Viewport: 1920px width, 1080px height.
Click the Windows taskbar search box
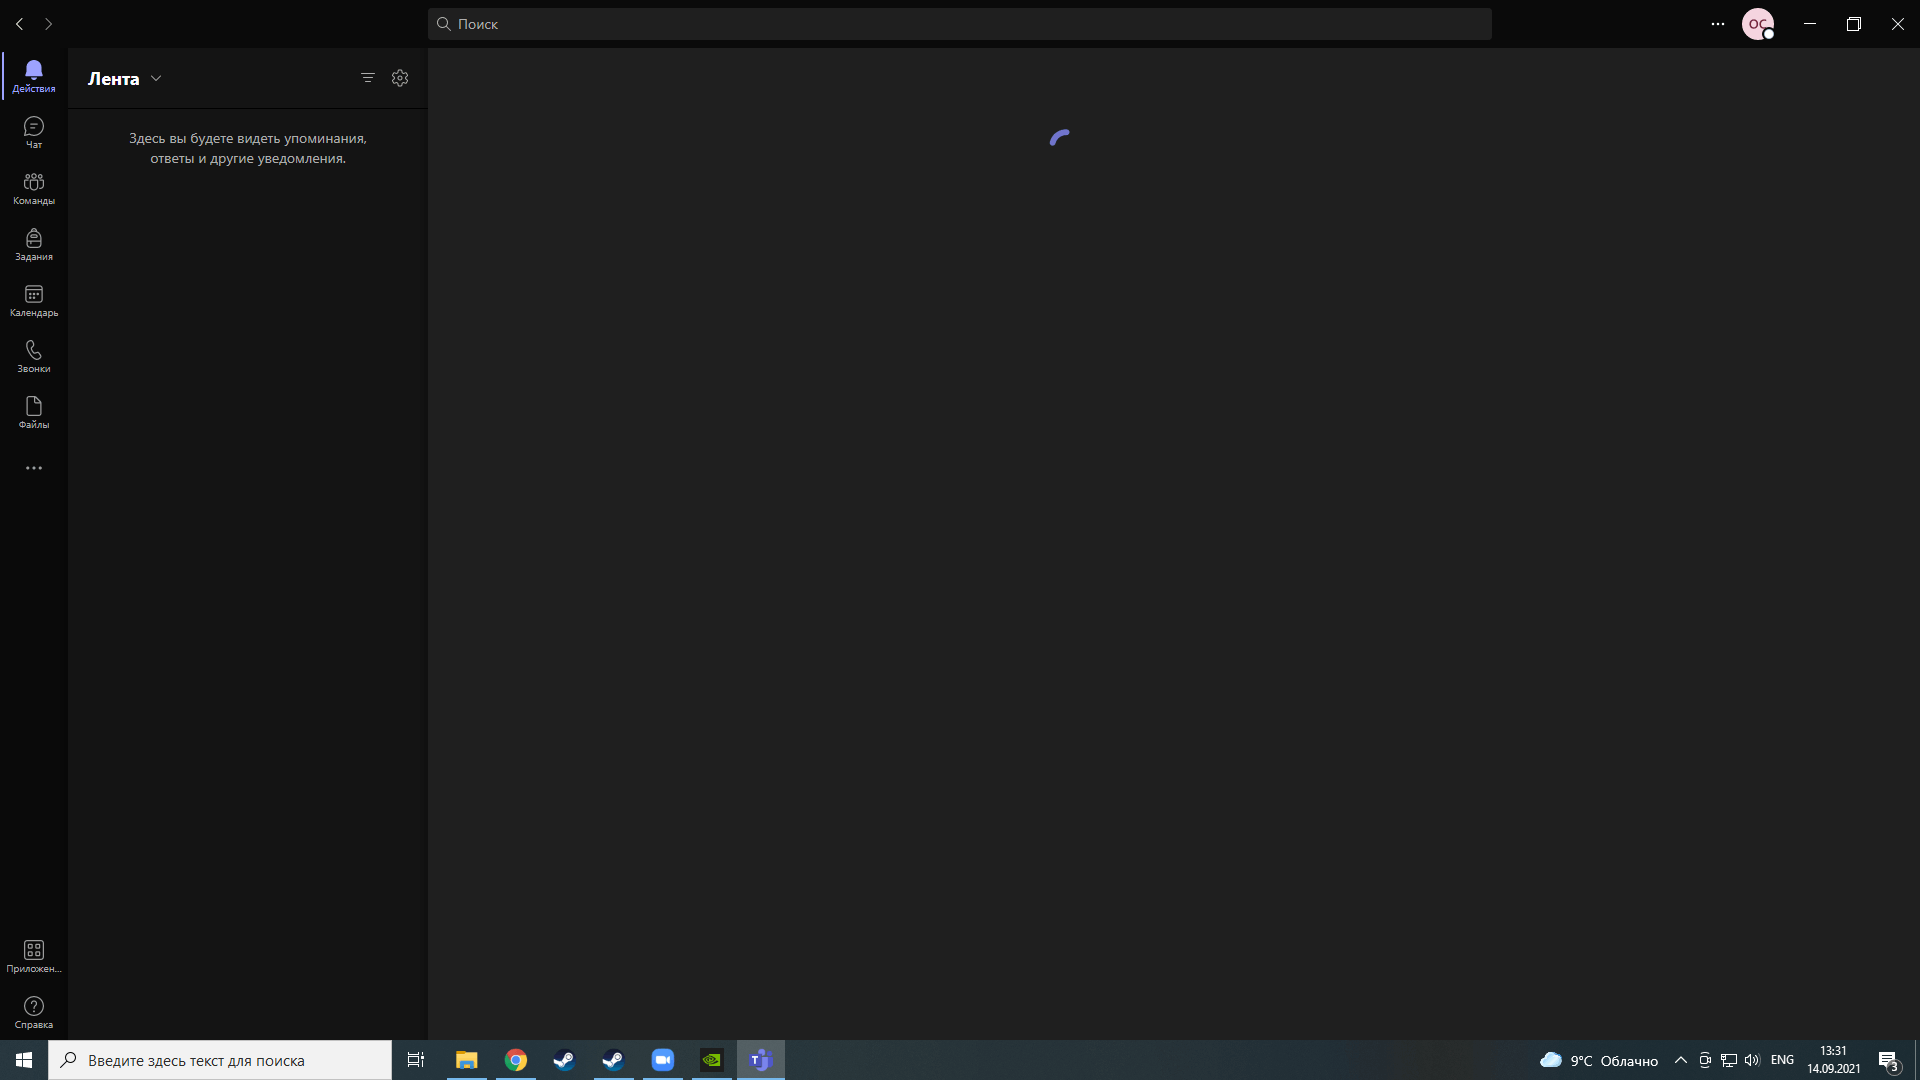[220, 1060]
